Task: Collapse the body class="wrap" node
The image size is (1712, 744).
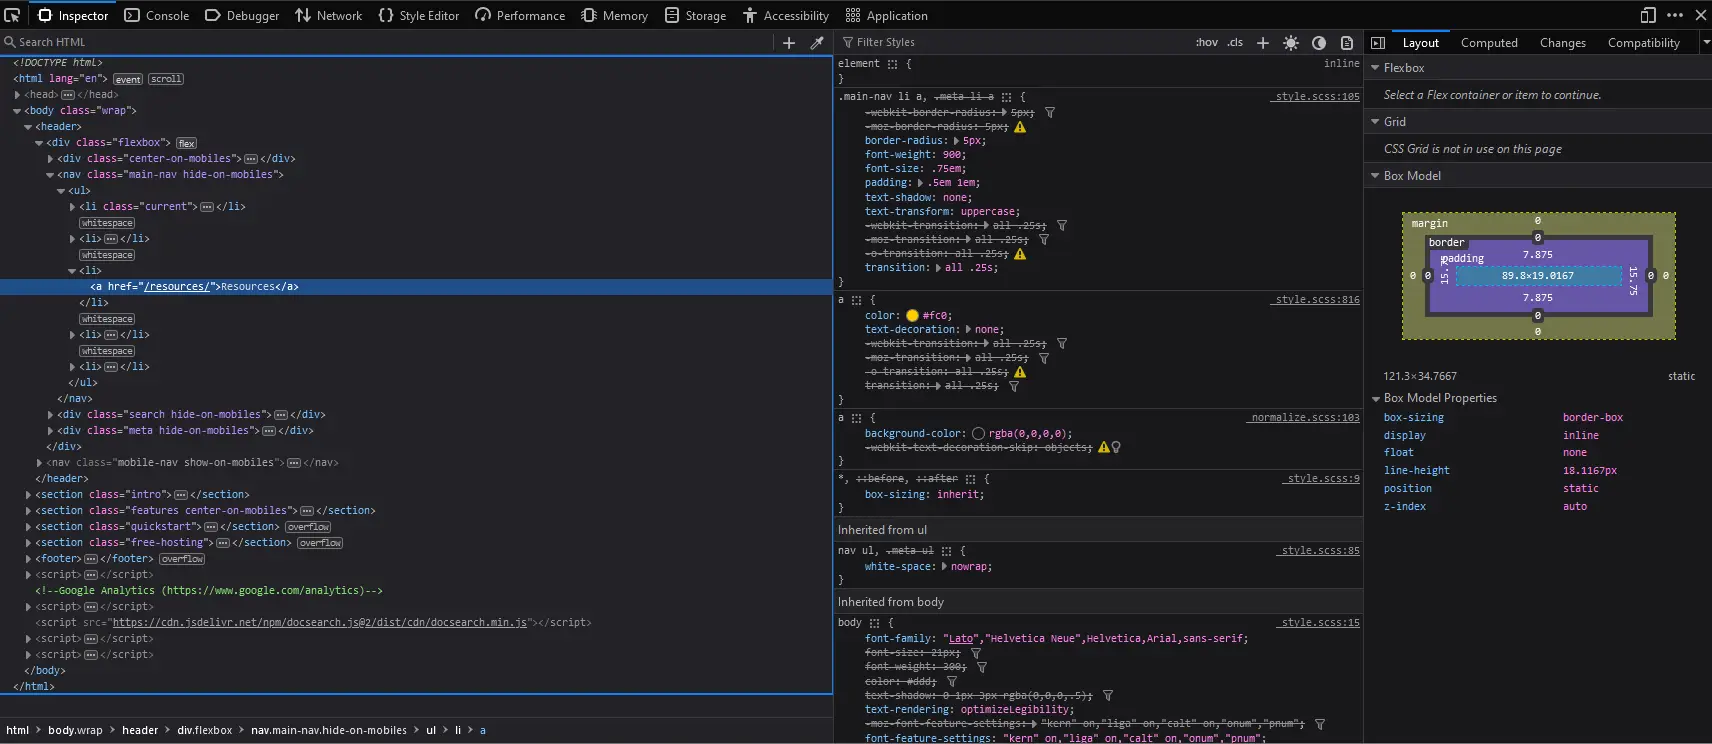Action: (x=17, y=111)
